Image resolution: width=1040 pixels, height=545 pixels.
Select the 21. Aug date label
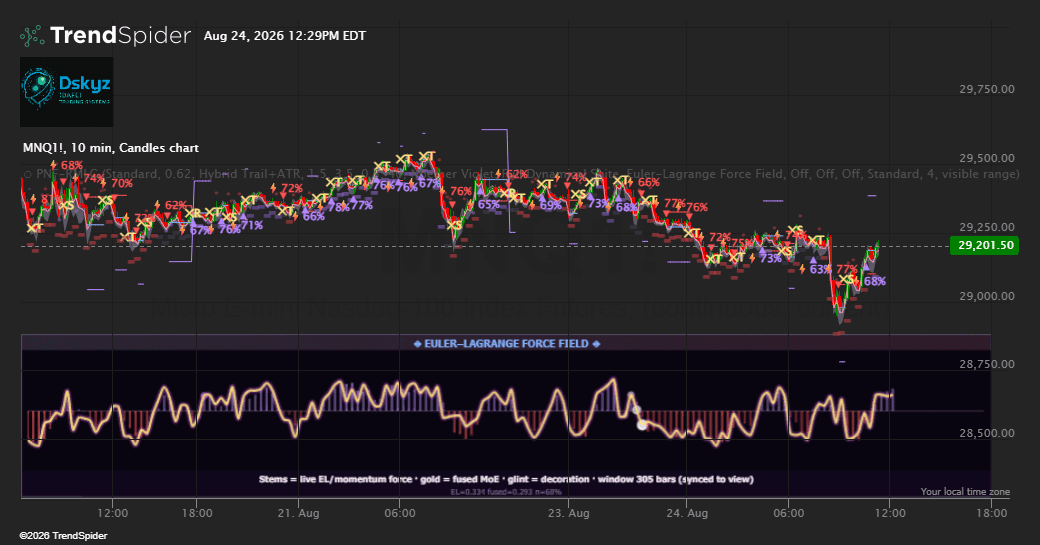[x=298, y=513]
